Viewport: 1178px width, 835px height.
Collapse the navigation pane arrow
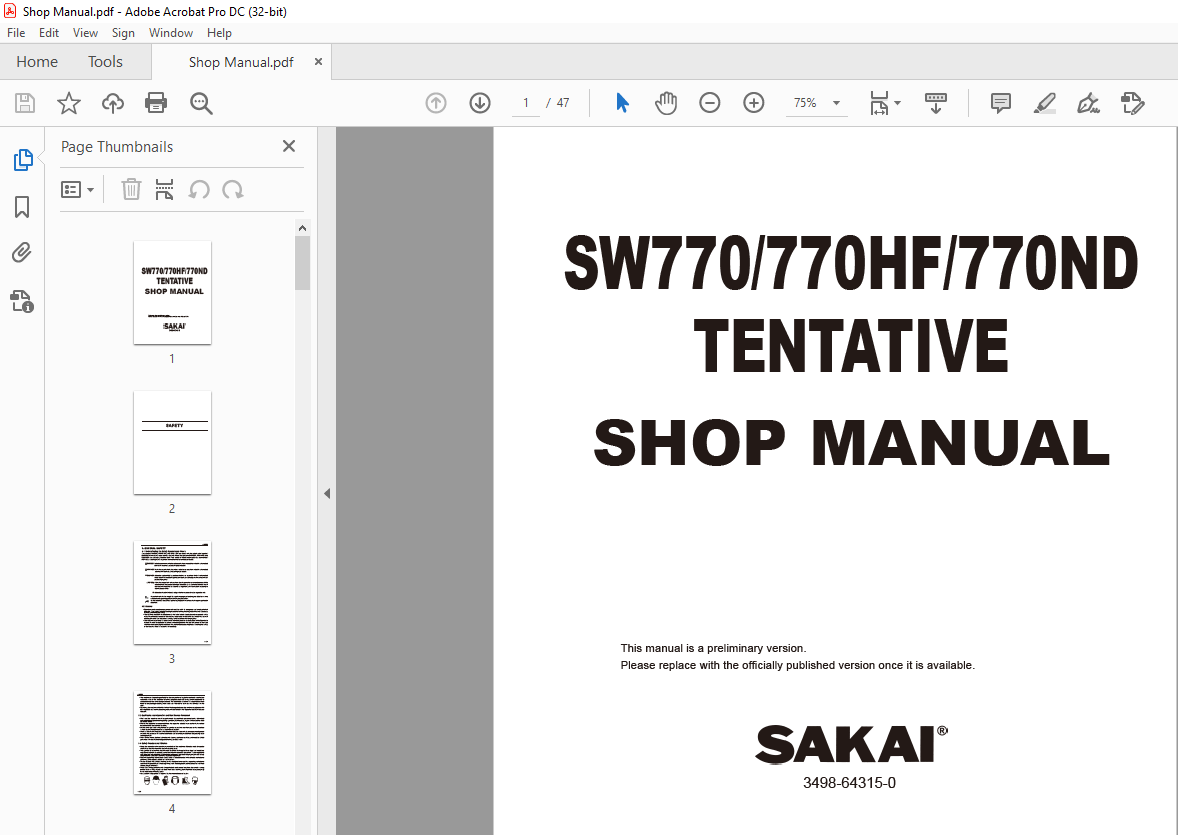click(x=327, y=493)
